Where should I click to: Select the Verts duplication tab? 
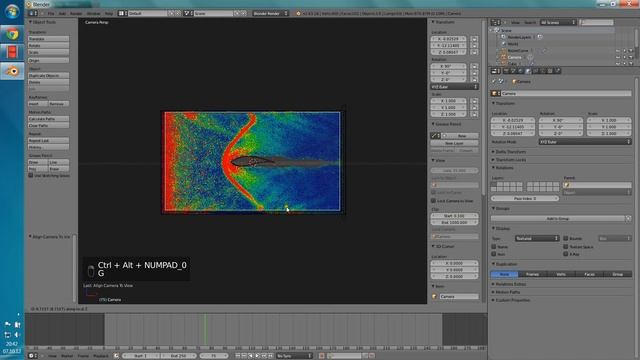pos(561,274)
